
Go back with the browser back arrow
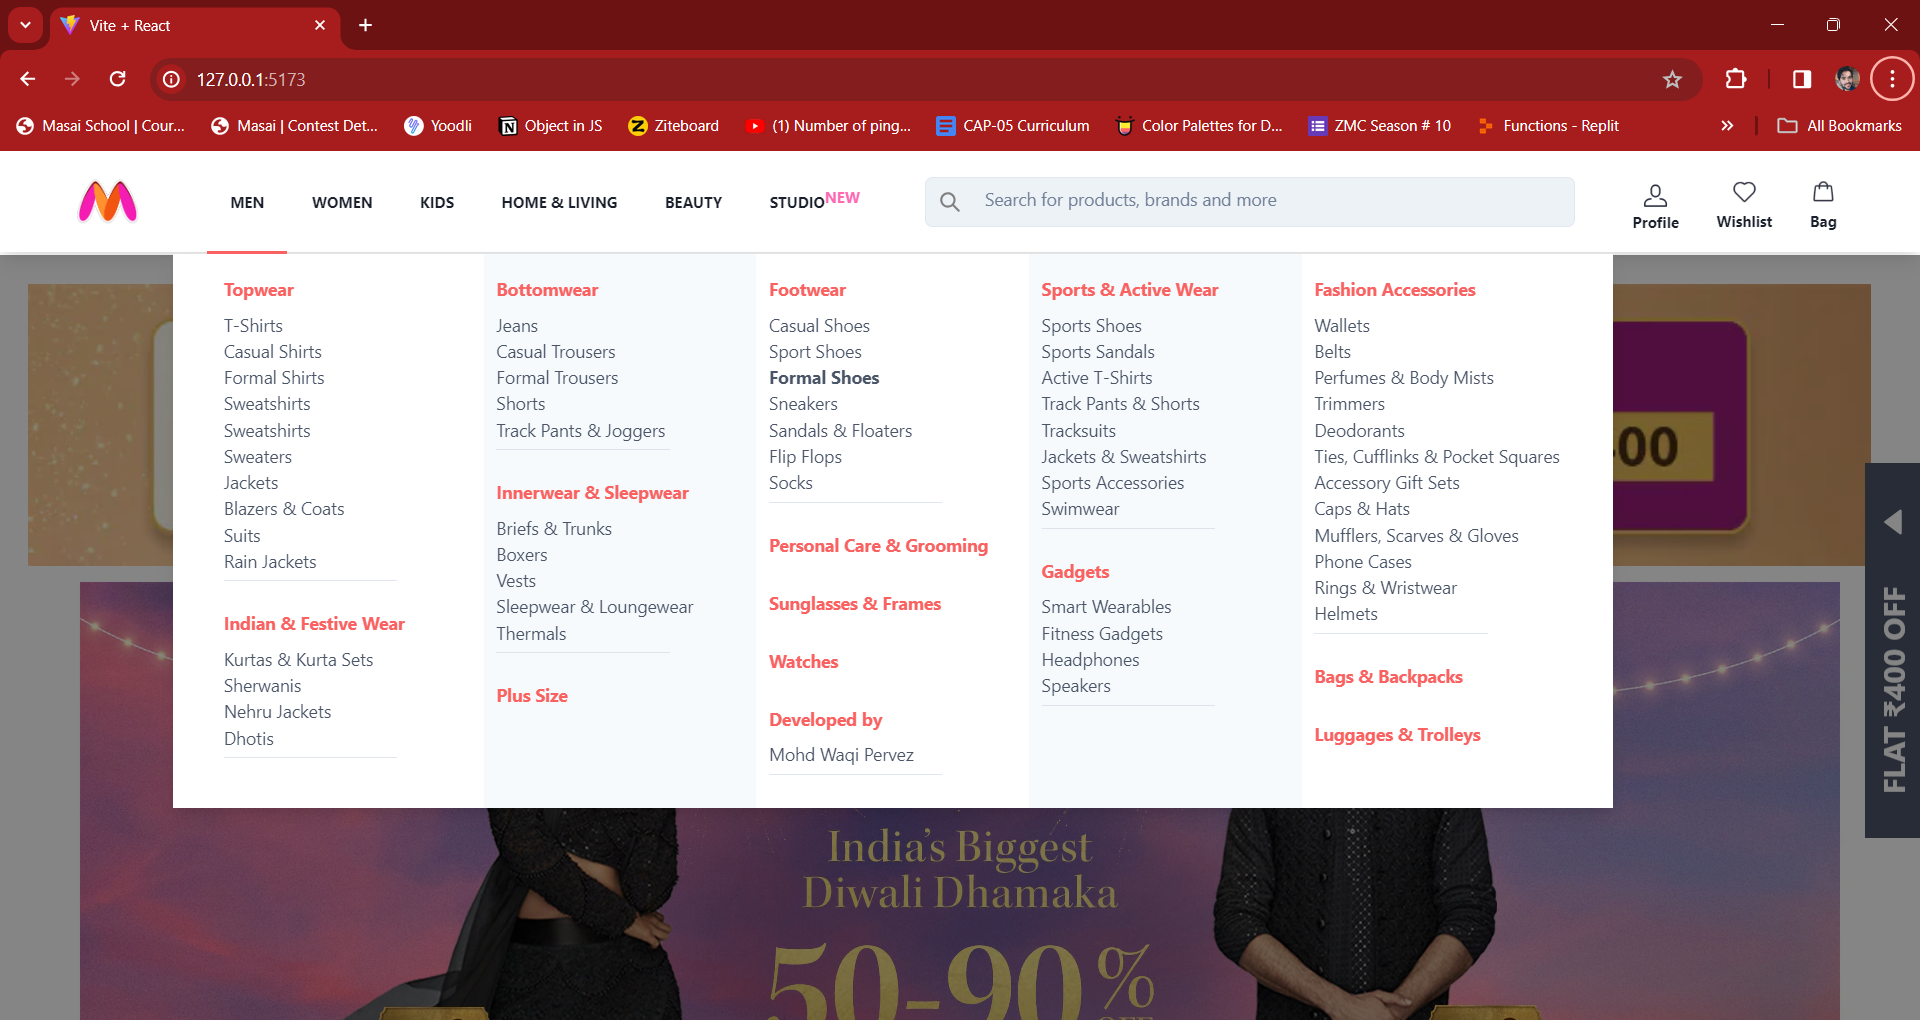[28, 79]
